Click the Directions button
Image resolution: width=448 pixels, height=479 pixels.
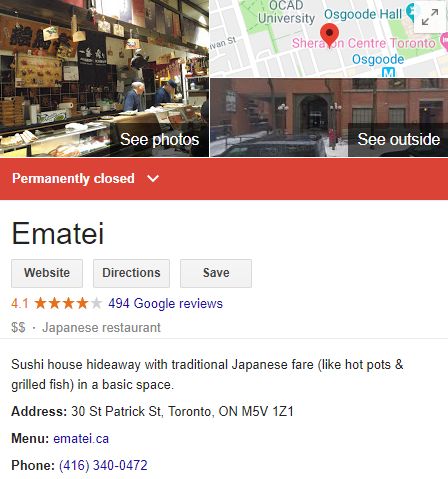131,273
